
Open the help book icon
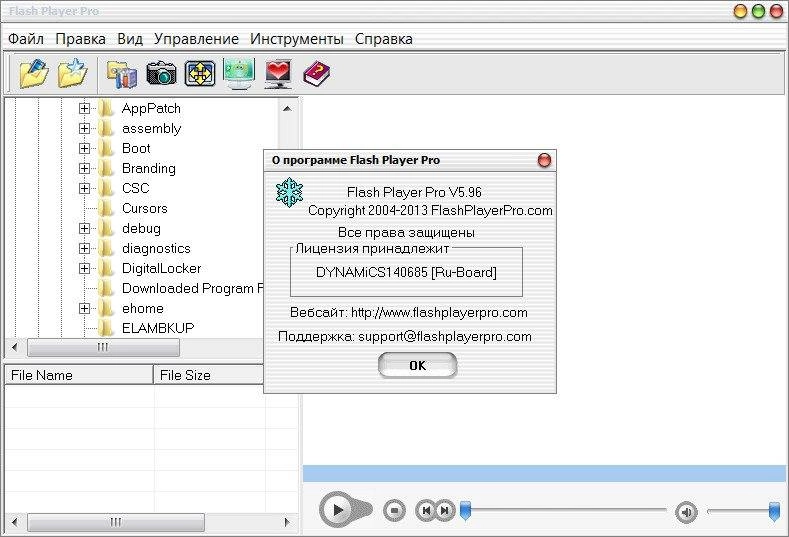click(x=317, y=74)
